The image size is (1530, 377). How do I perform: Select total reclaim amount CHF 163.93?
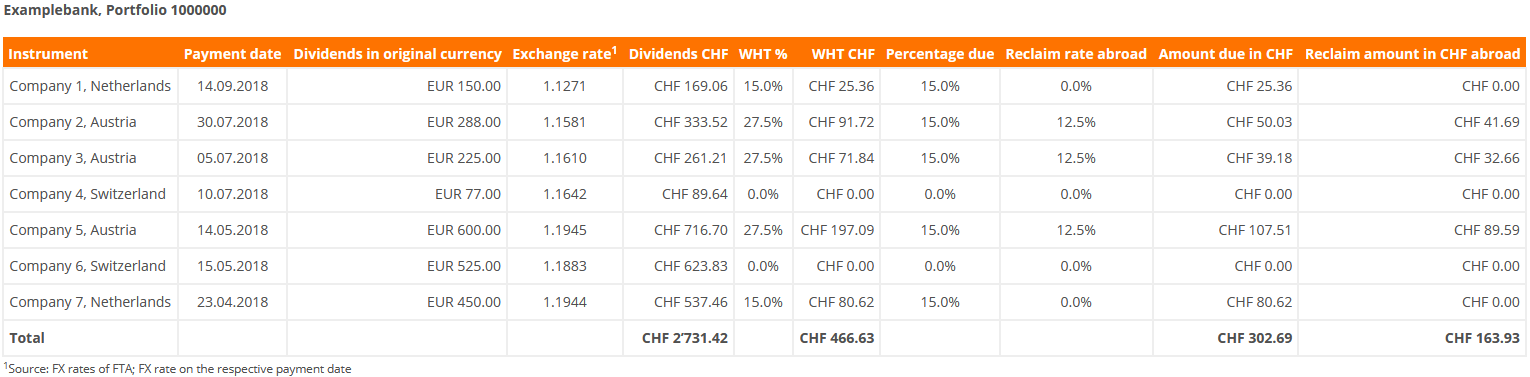(x=1482, y=338)
